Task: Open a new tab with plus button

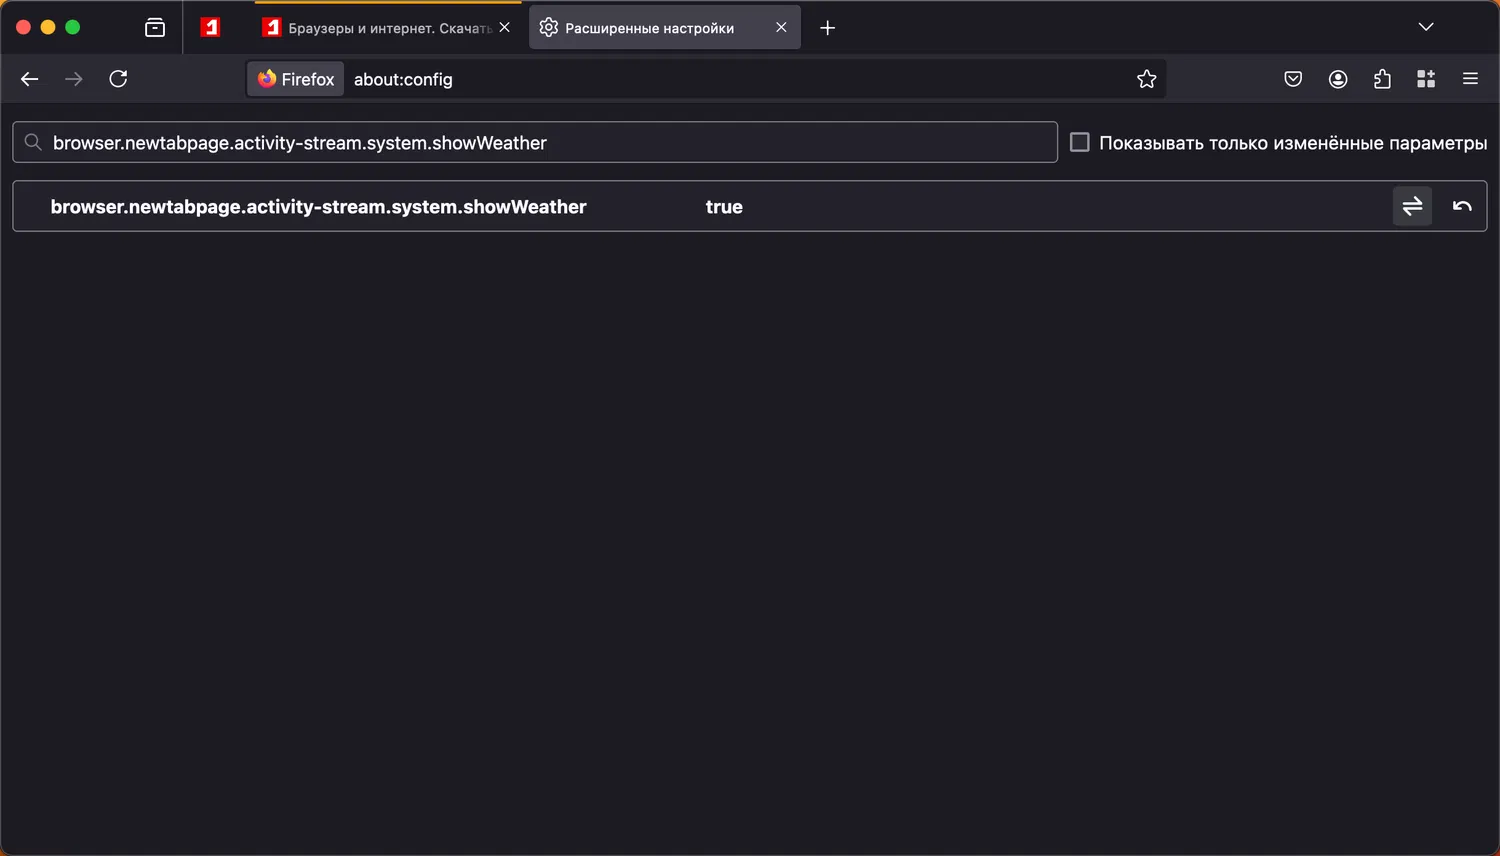Action: (827, 28)
